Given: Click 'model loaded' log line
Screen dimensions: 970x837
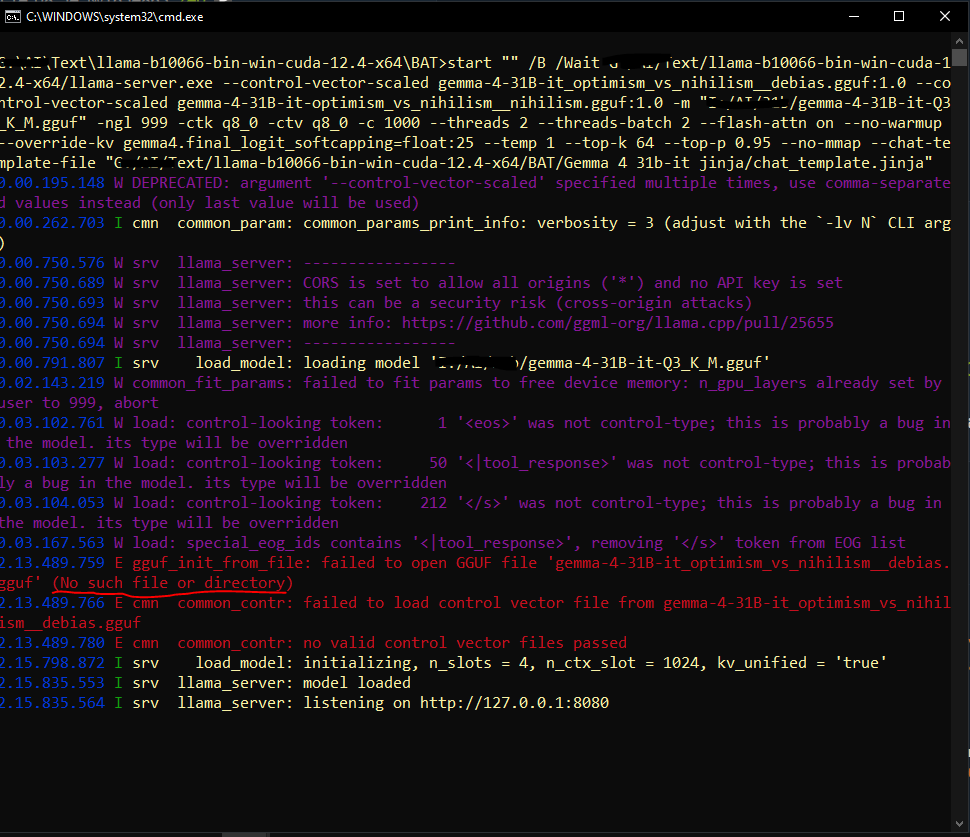Looking at the screenshot, I should coord(356,683).
